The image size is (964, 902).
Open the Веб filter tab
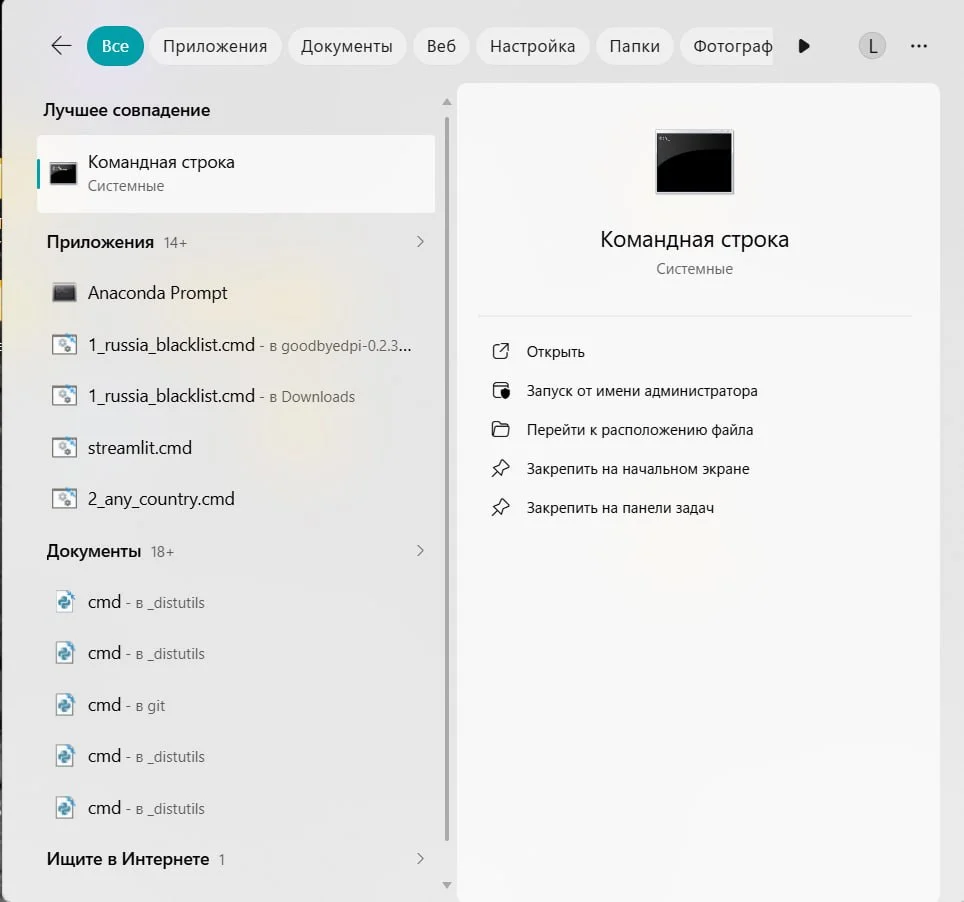tap(441, 46)
